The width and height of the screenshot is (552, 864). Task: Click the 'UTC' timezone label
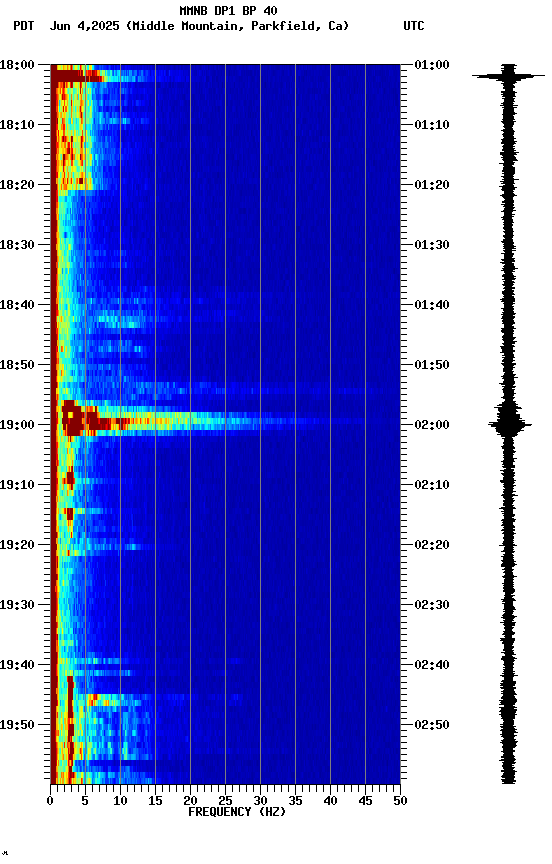point(414,26)
